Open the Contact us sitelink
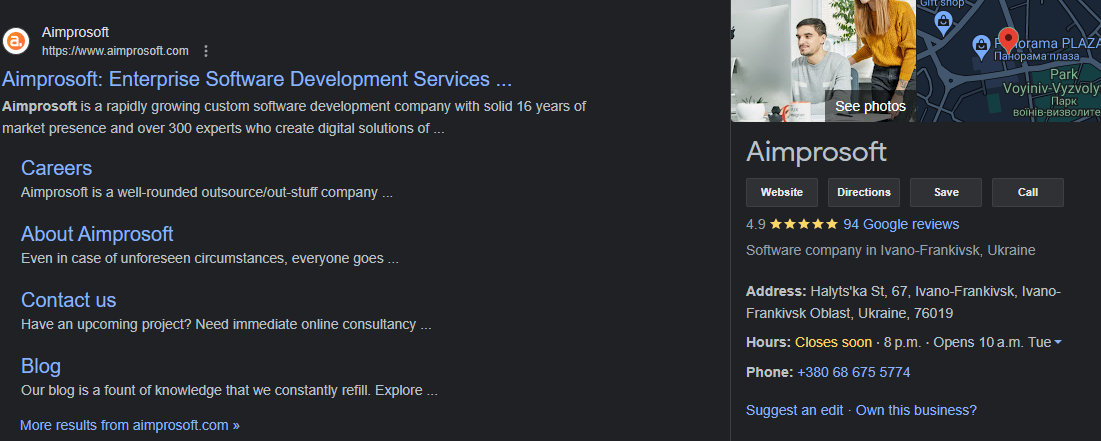The width and height of the screenshot is (1101, 441). [68, 300]
